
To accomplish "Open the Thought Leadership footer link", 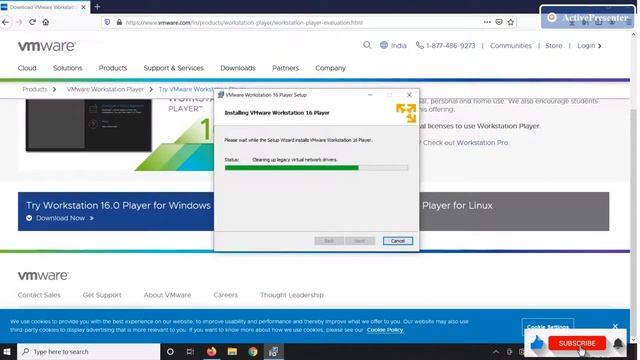I will pyautogui.click(x=292, y=295).
